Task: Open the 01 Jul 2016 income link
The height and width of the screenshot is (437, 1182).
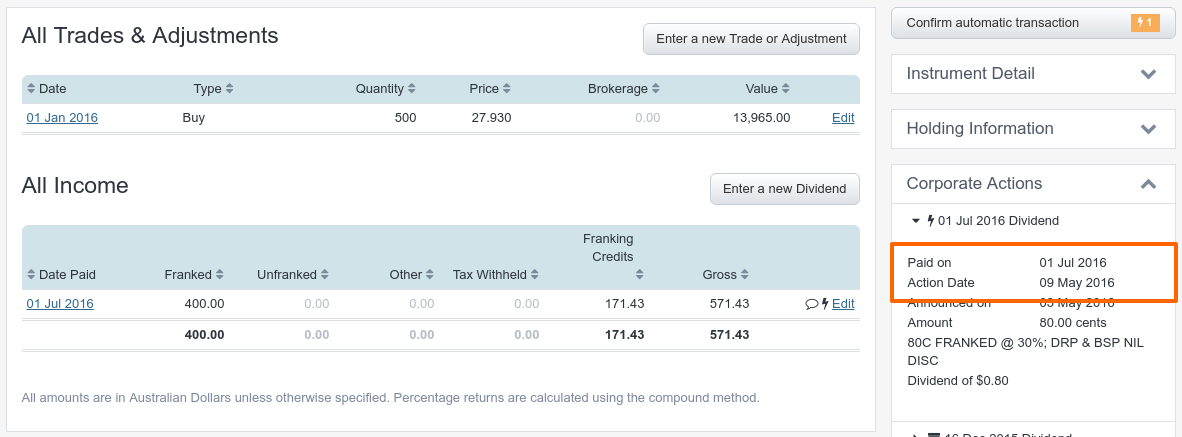Action: coord(60,304)
